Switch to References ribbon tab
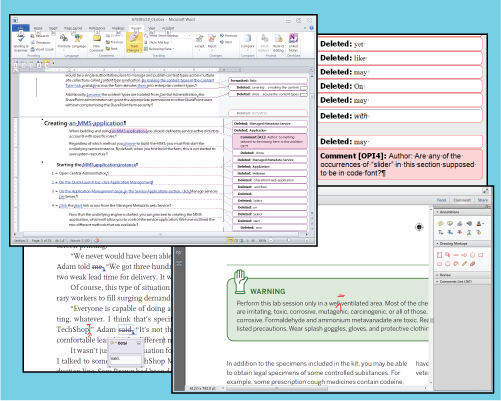 tap(97, 28)
